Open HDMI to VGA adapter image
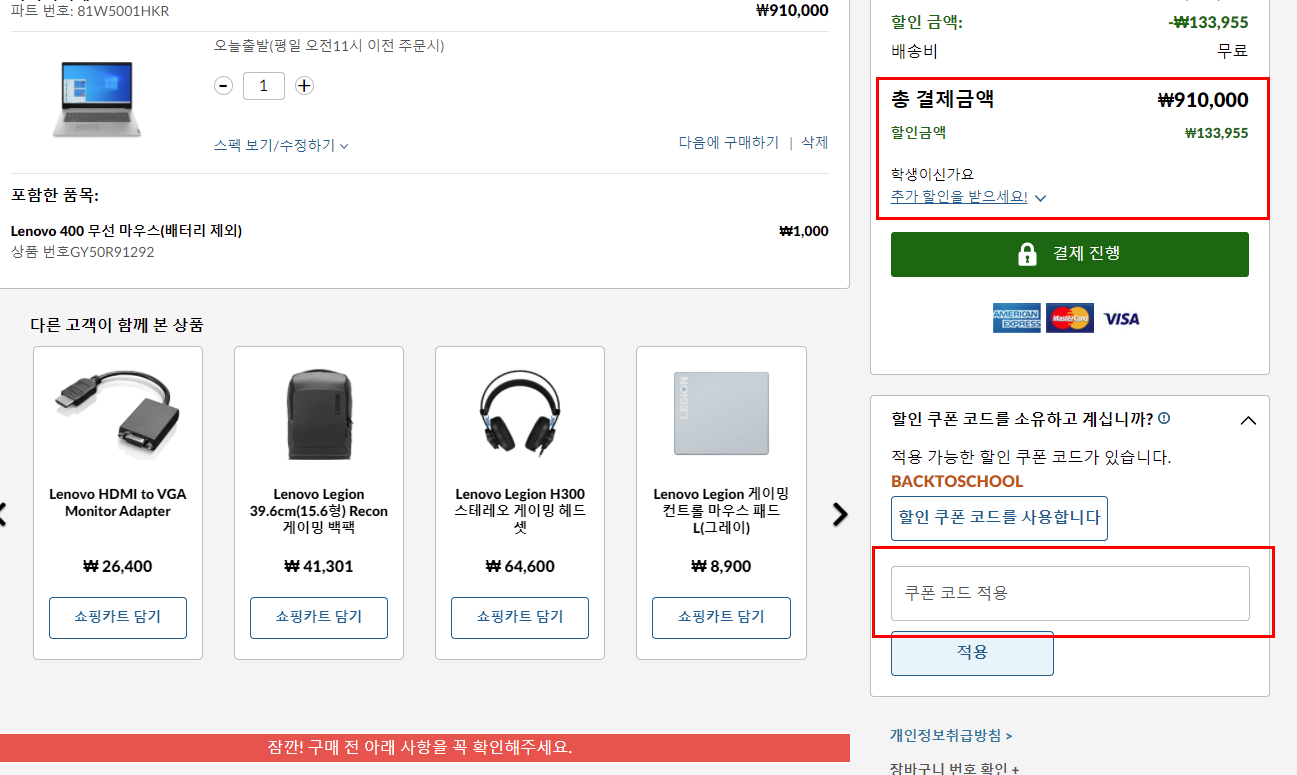The width and height of the screenshot is (1297, 775). pos(118,414)
